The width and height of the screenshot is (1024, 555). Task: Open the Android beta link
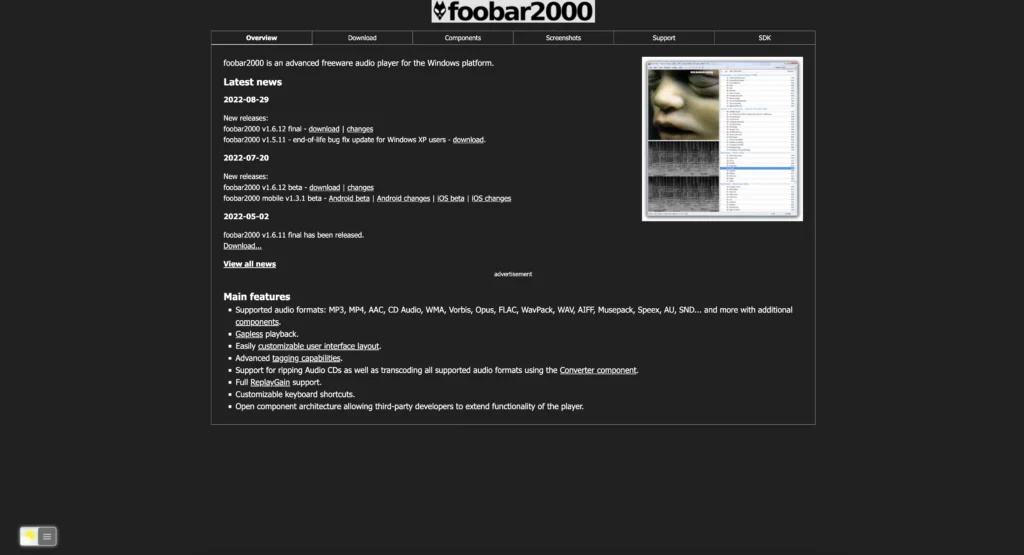(349, 198)
